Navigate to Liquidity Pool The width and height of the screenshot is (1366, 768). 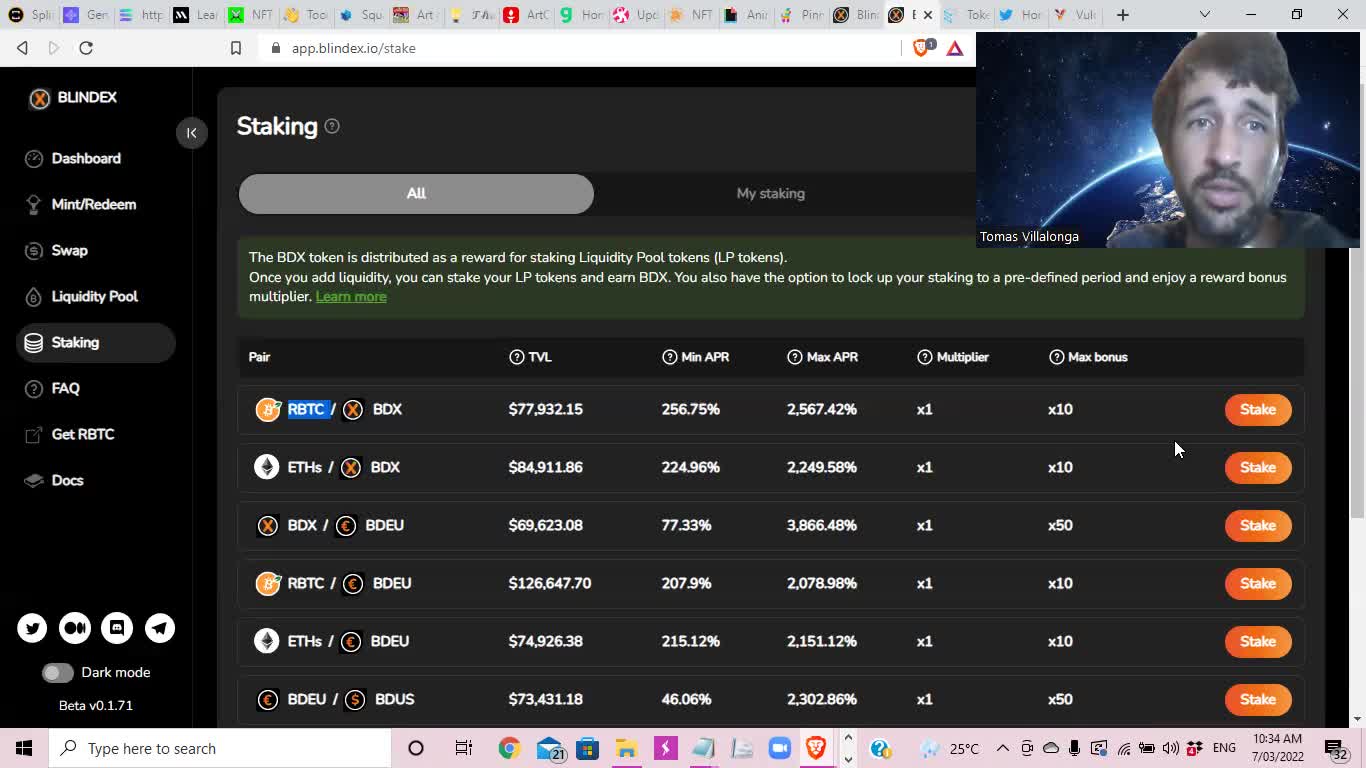(96, 296)
